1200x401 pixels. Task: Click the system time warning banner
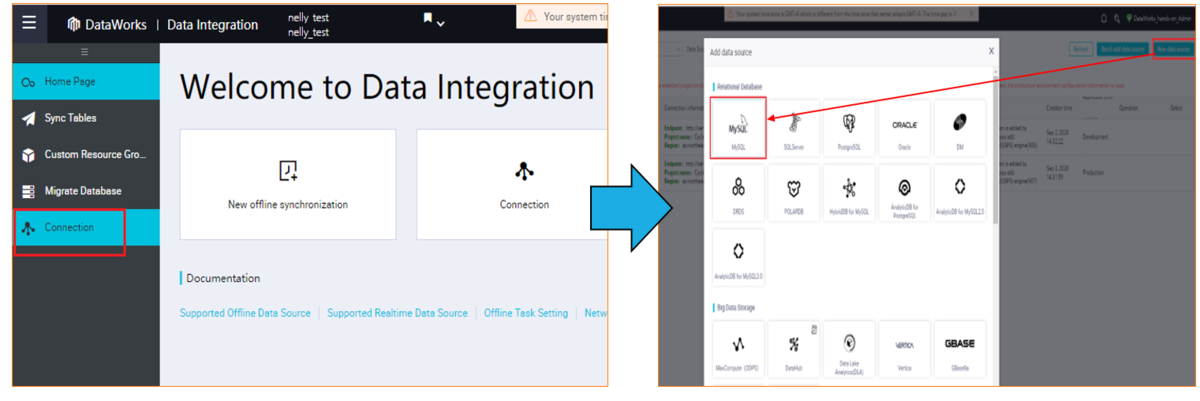[x=563, y=16]
